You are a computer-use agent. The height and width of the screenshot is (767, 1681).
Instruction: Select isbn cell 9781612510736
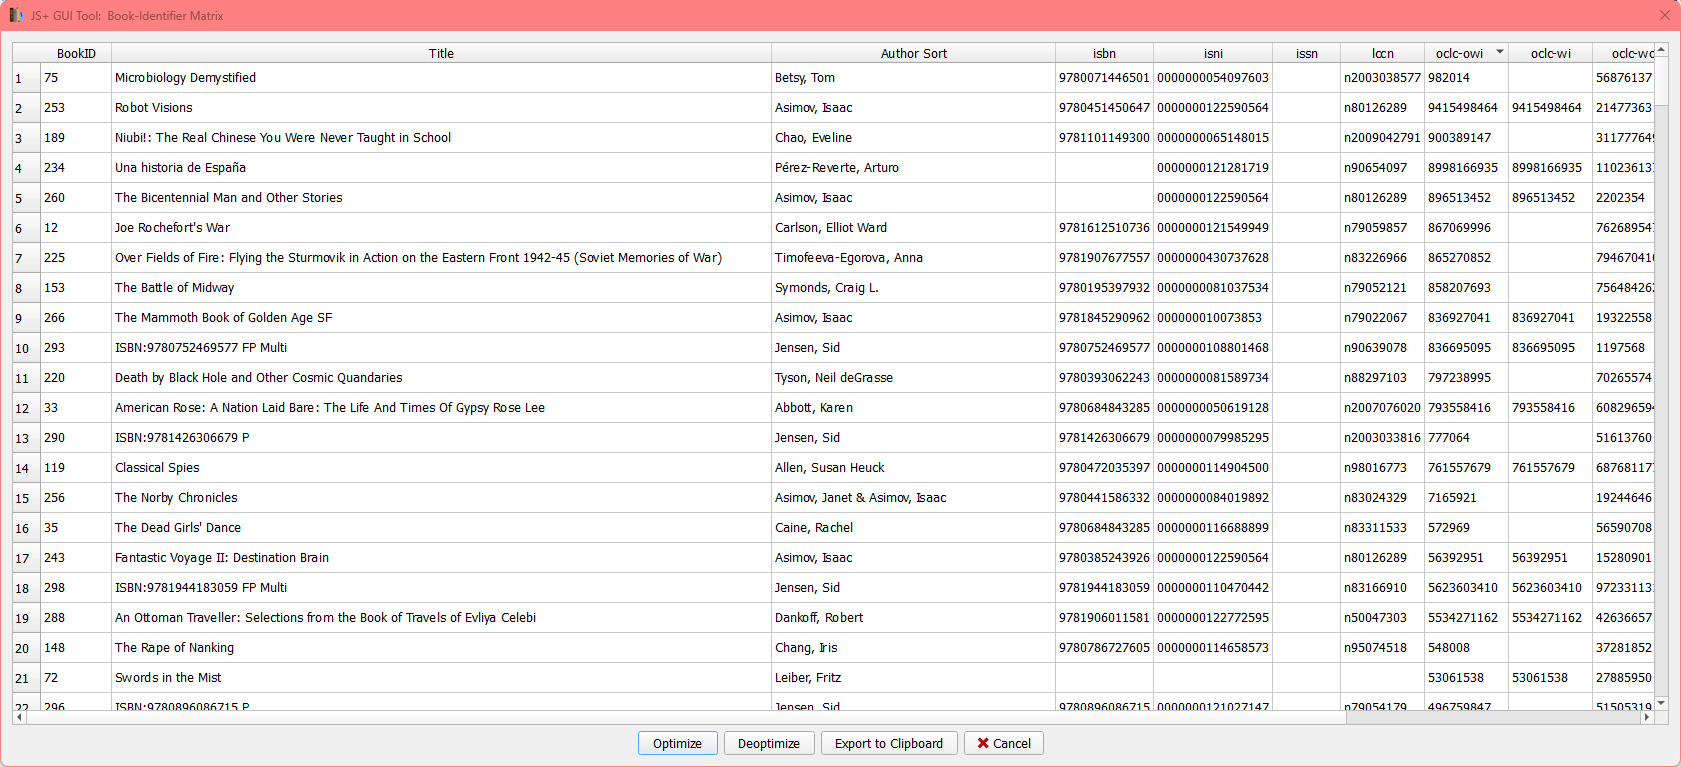tap(1105, 228)
